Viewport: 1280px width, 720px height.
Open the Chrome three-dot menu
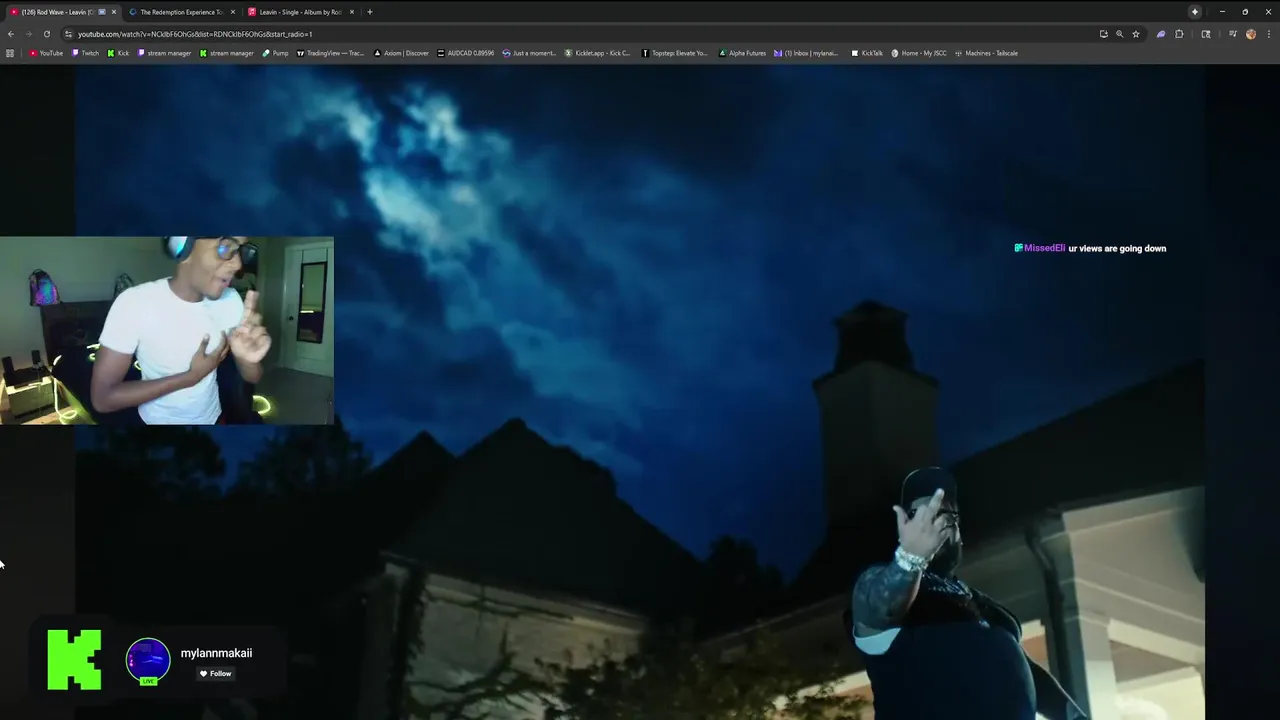(x=1267, y=34)
